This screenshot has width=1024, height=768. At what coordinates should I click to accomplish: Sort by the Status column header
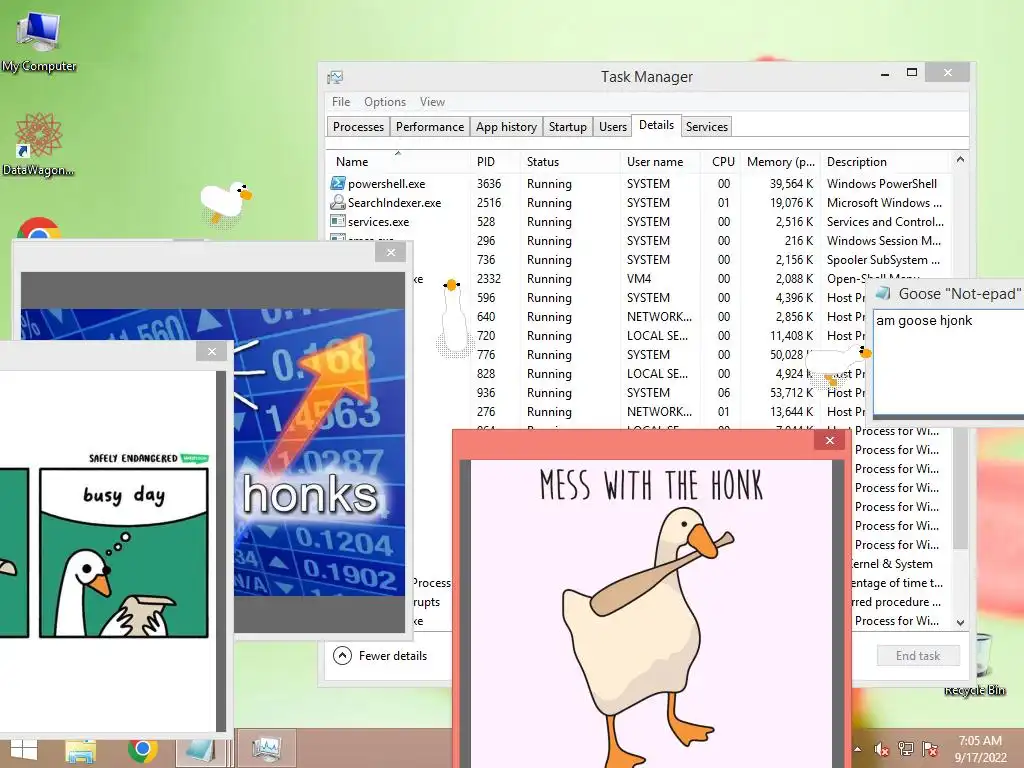click(x=569, y=161)
